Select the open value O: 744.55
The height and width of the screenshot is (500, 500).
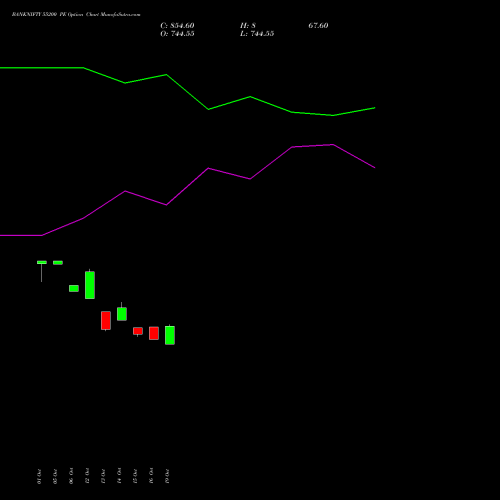click(177, 34)
